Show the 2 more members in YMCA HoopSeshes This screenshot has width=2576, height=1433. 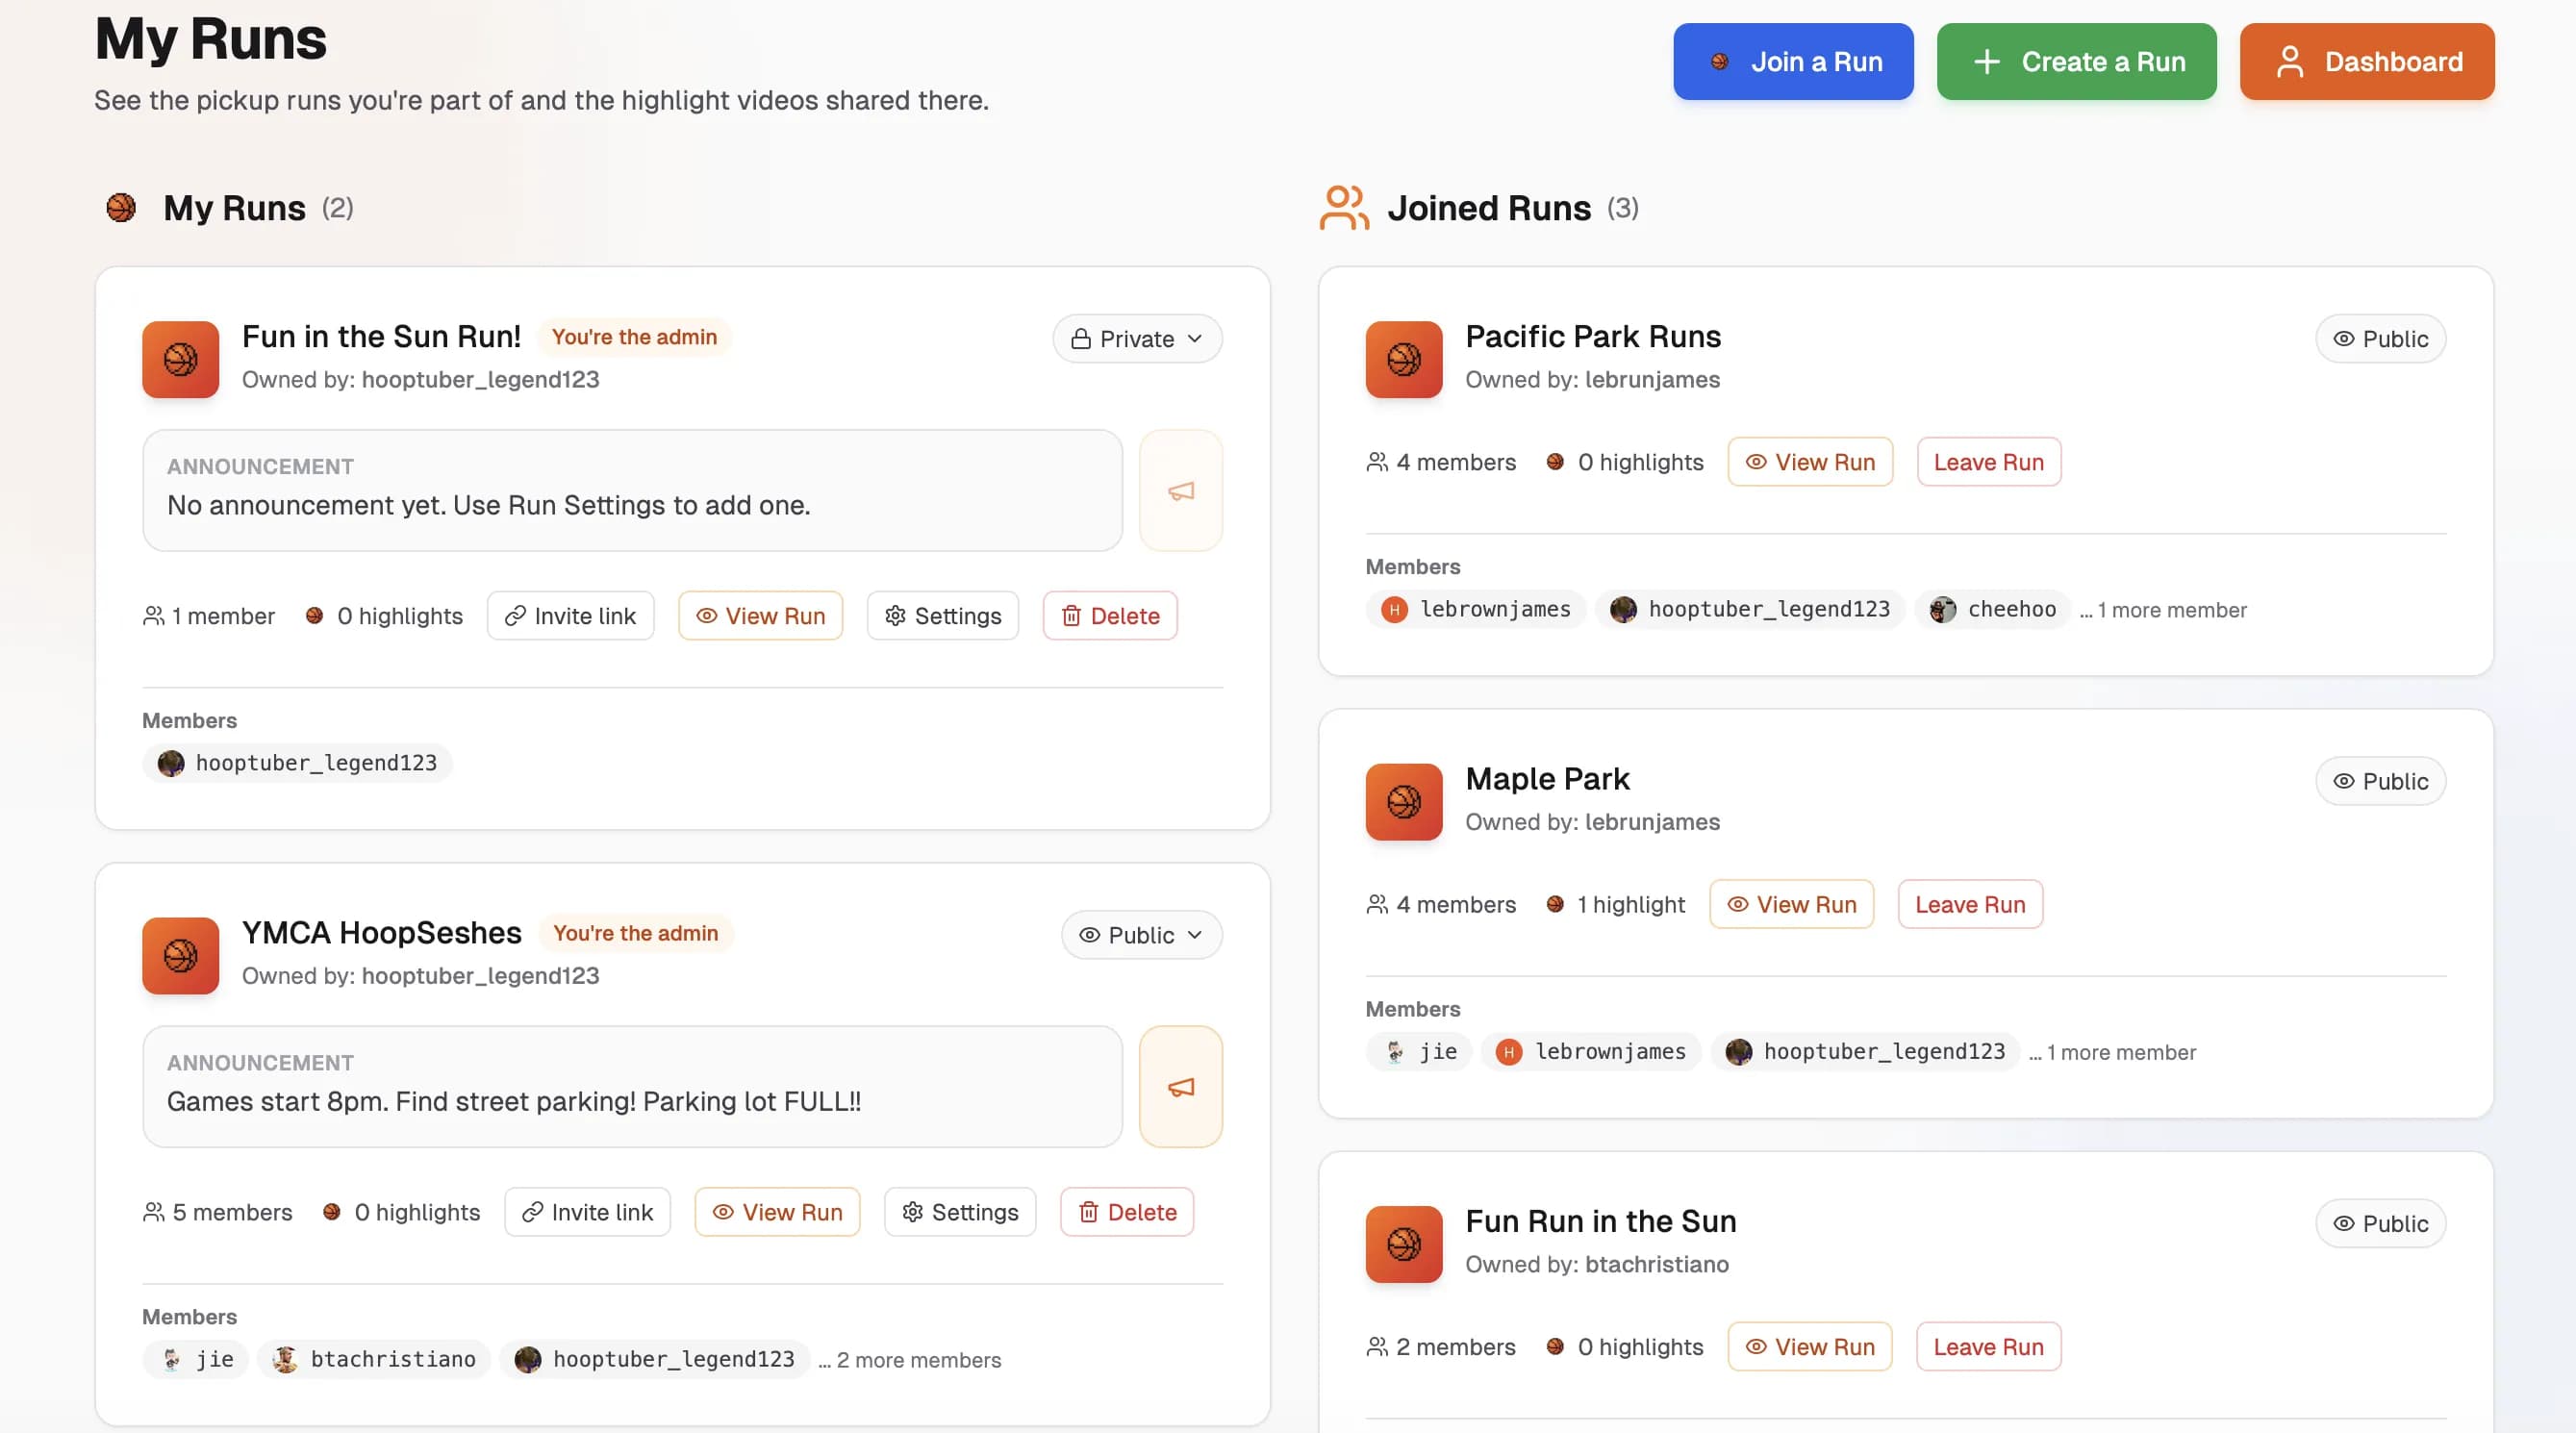coord(909,1360)
